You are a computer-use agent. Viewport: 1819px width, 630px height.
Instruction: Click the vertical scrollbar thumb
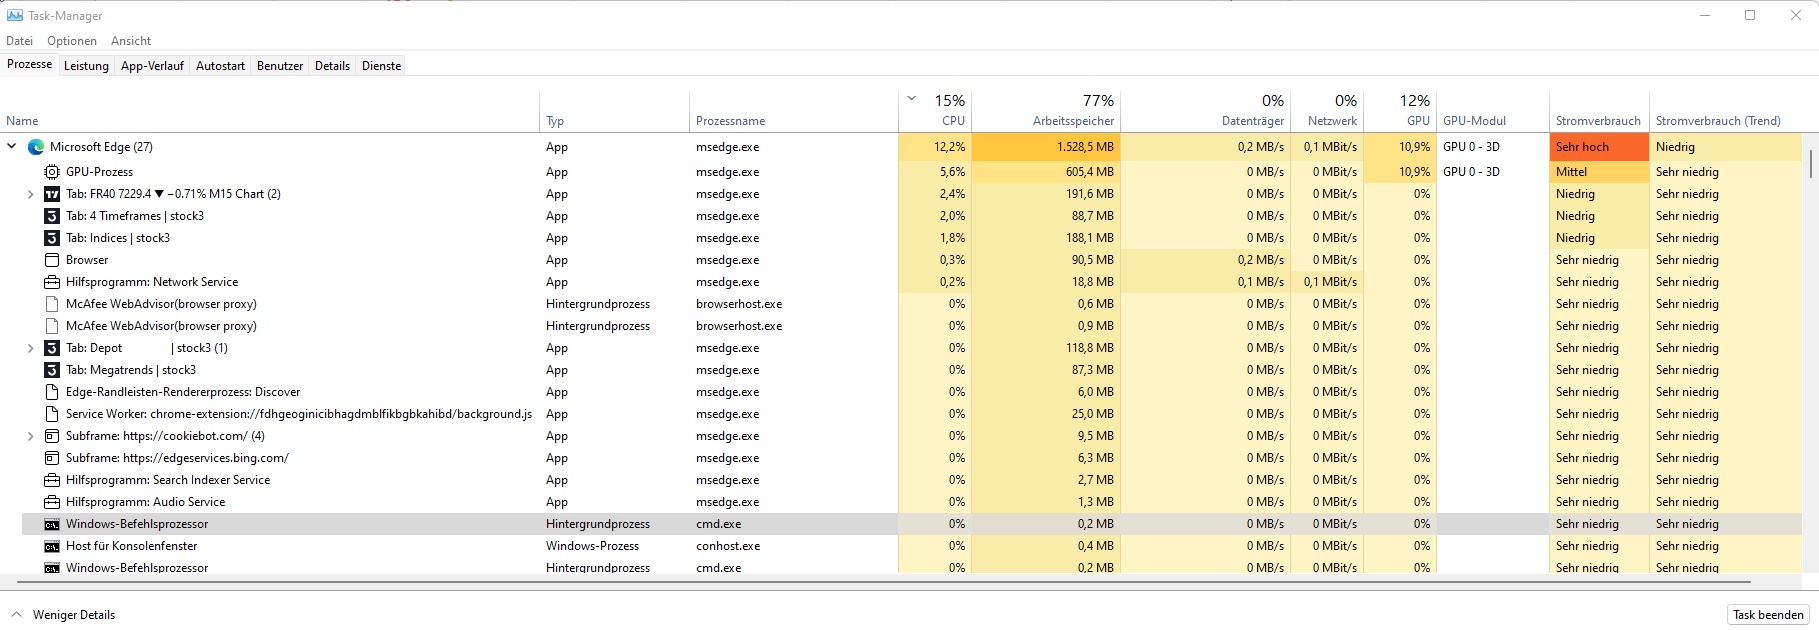(1810, 164)
